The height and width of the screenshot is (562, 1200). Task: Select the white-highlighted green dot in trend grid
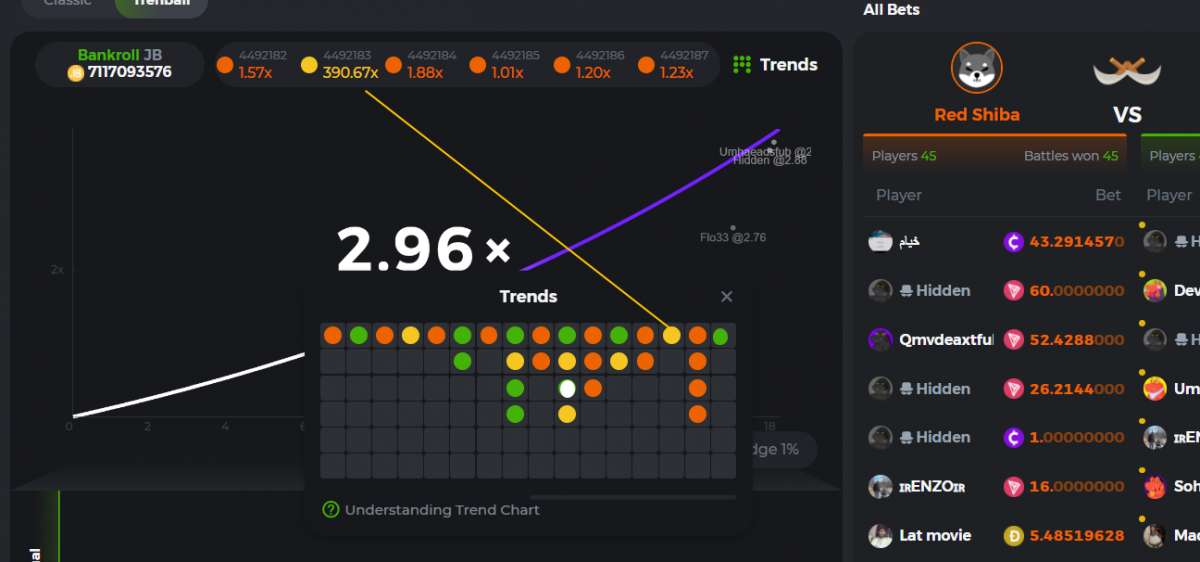pos(567,388)
